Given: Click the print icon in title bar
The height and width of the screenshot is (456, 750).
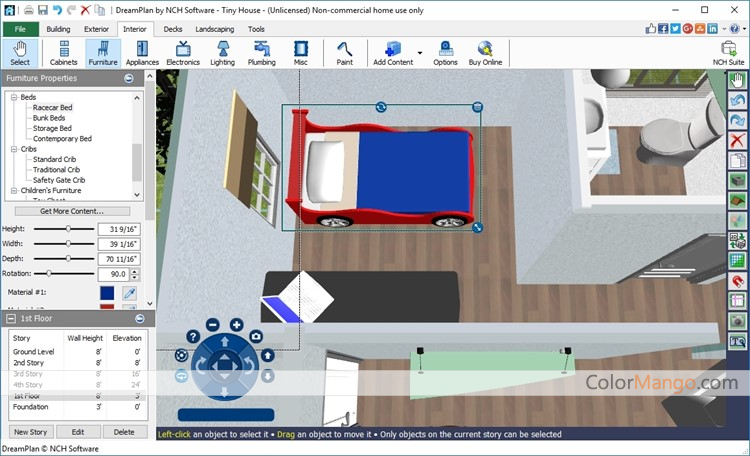Looking at the screenshot, I should (x=29, y=10).
